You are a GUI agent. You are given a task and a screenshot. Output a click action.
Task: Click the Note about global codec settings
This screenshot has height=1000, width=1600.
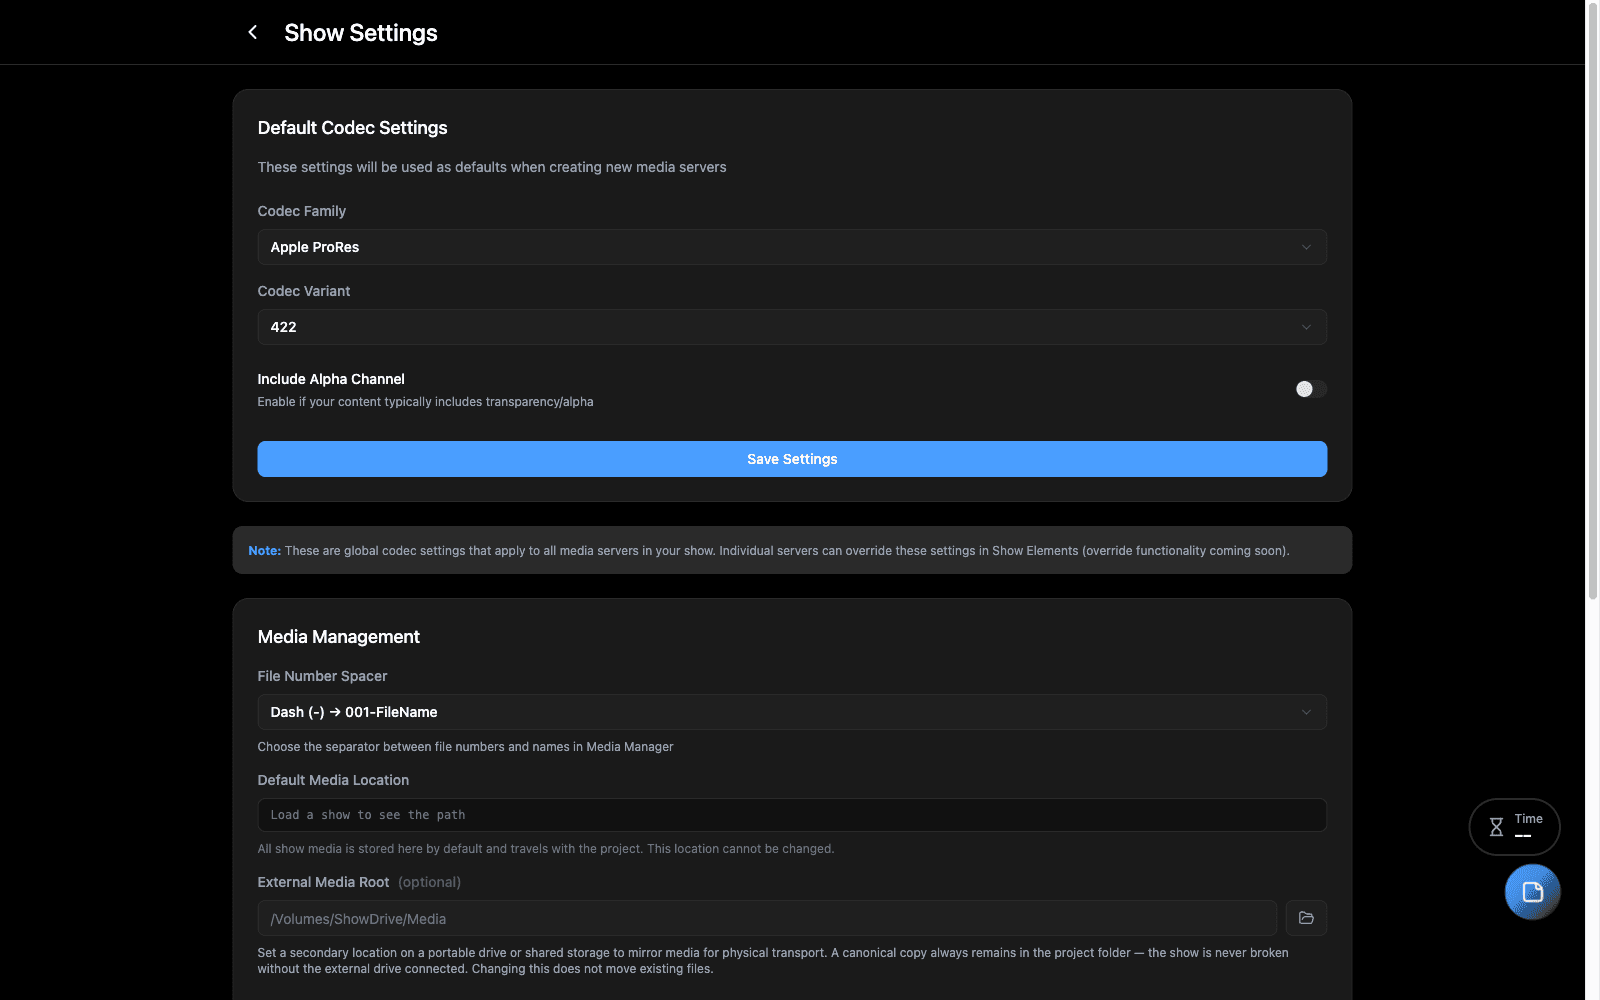[x=792, y=550]
